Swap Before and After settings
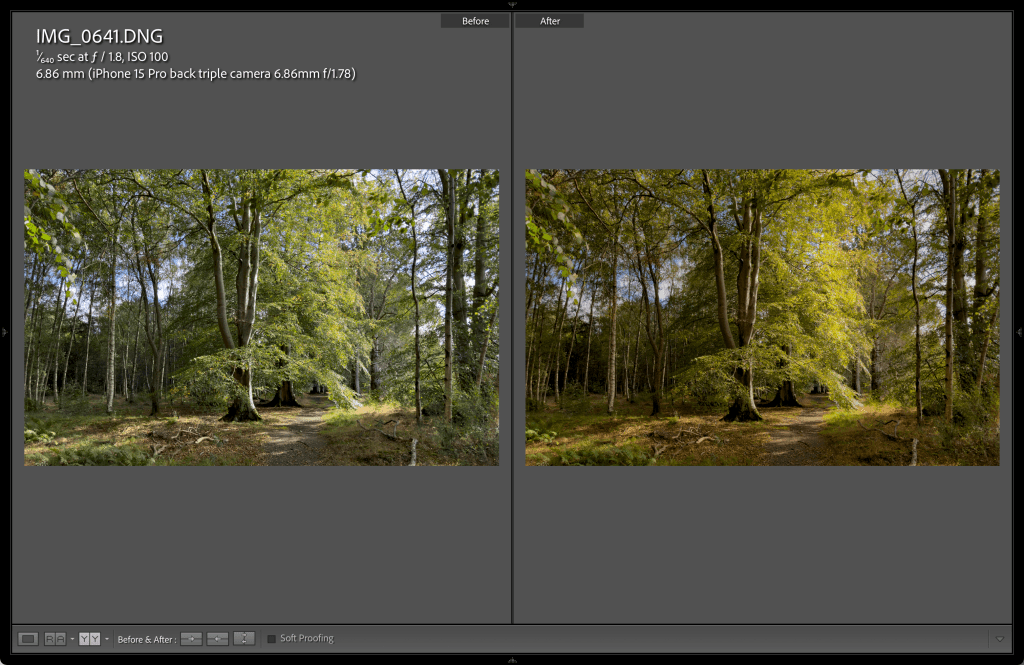 (243, 638)
